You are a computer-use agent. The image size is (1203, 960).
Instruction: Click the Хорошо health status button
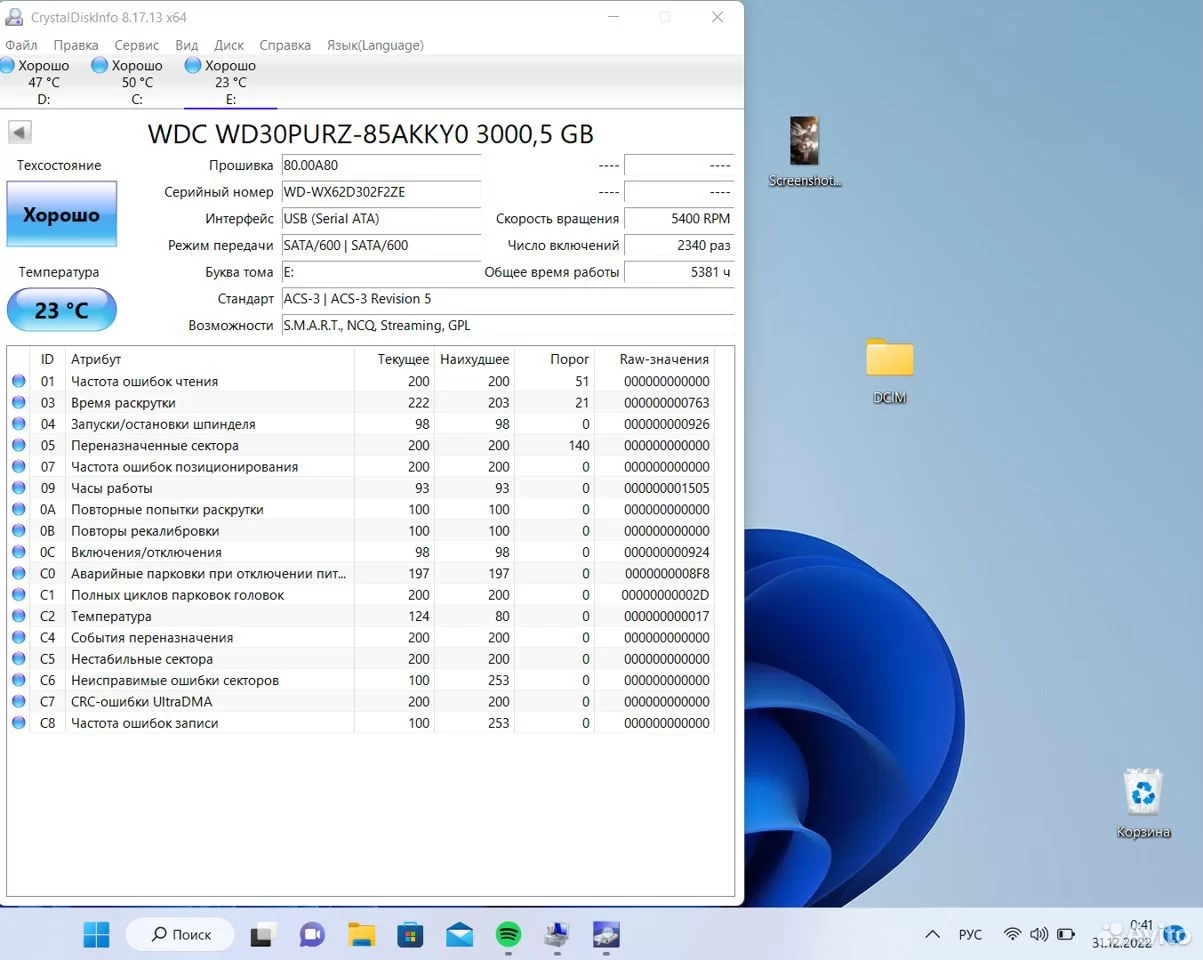(62, 214)
